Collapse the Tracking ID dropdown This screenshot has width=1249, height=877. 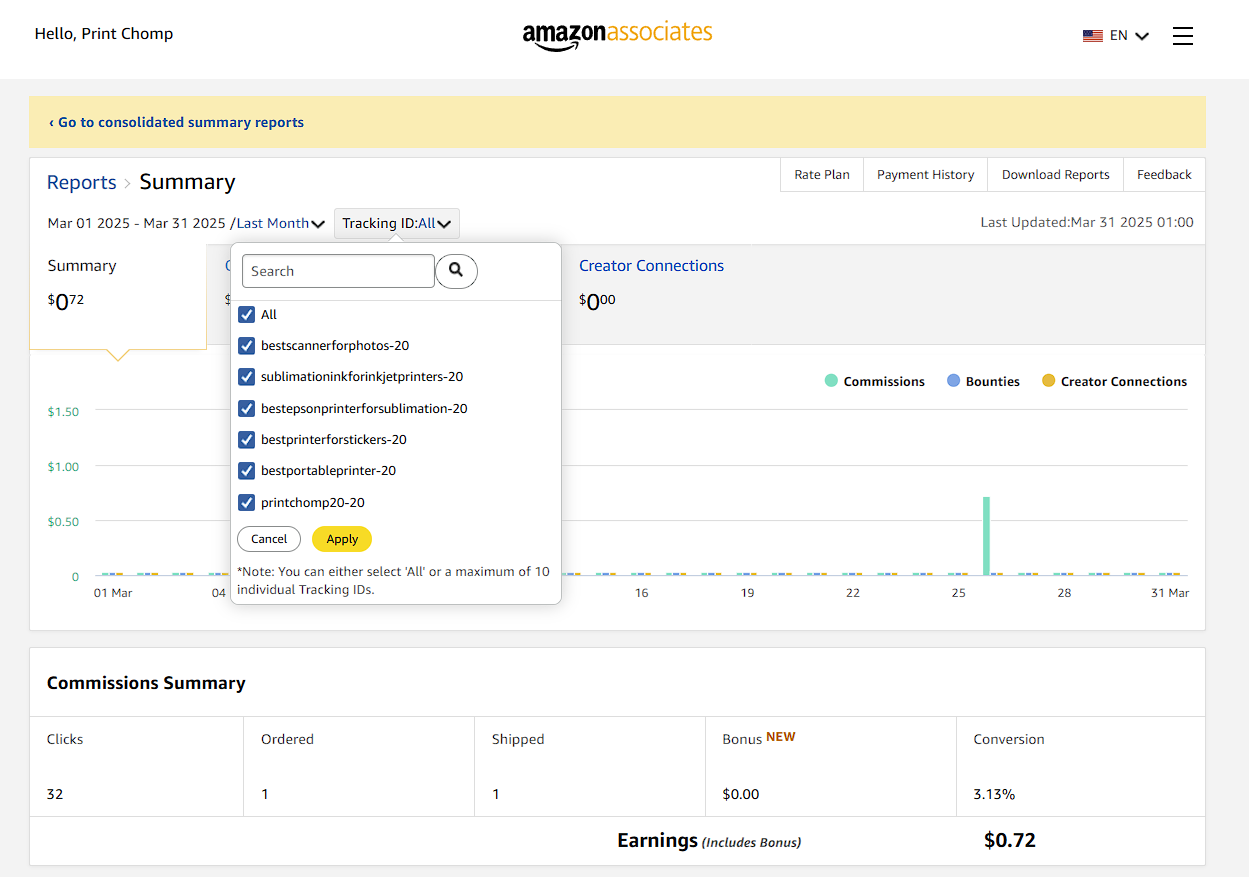397,223
